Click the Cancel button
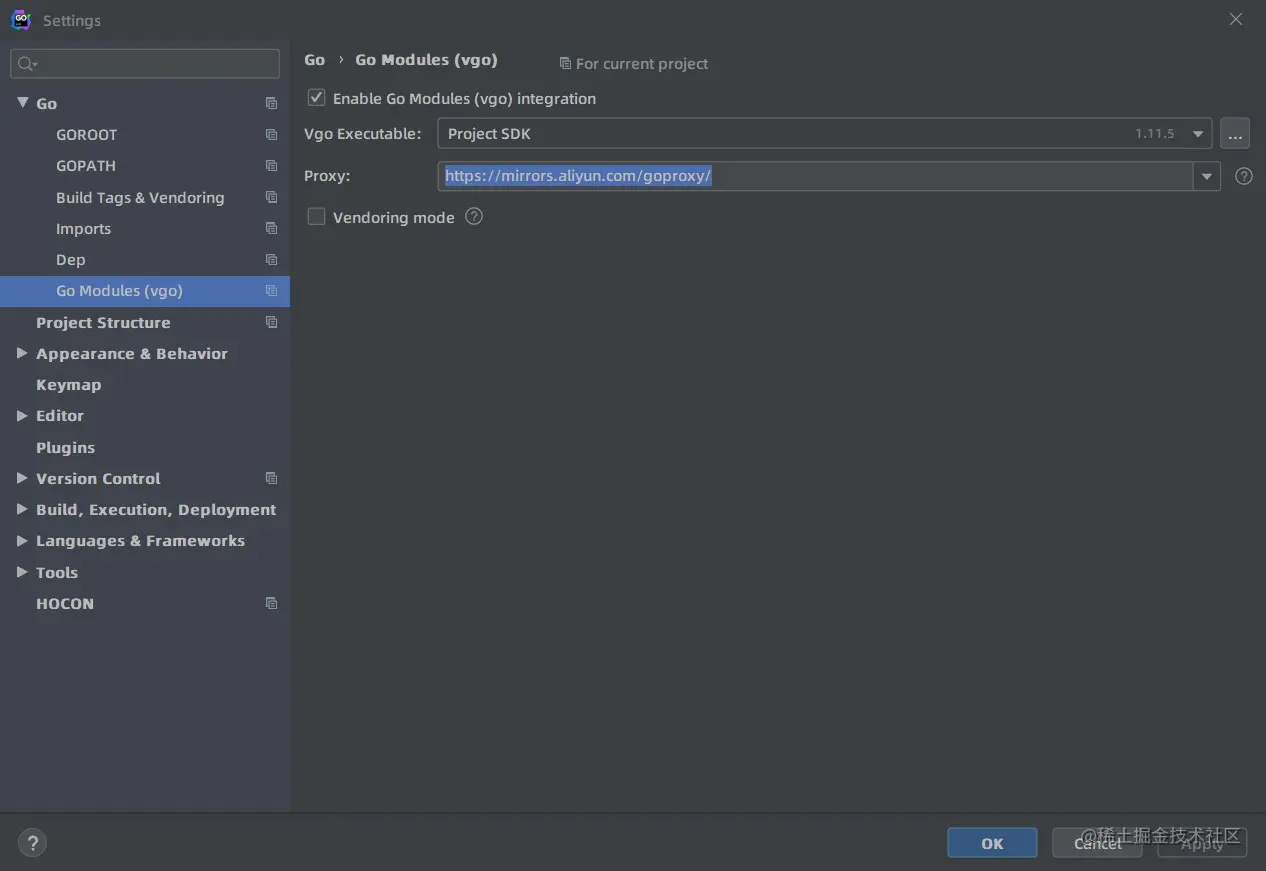 (x=1097, y=843)
